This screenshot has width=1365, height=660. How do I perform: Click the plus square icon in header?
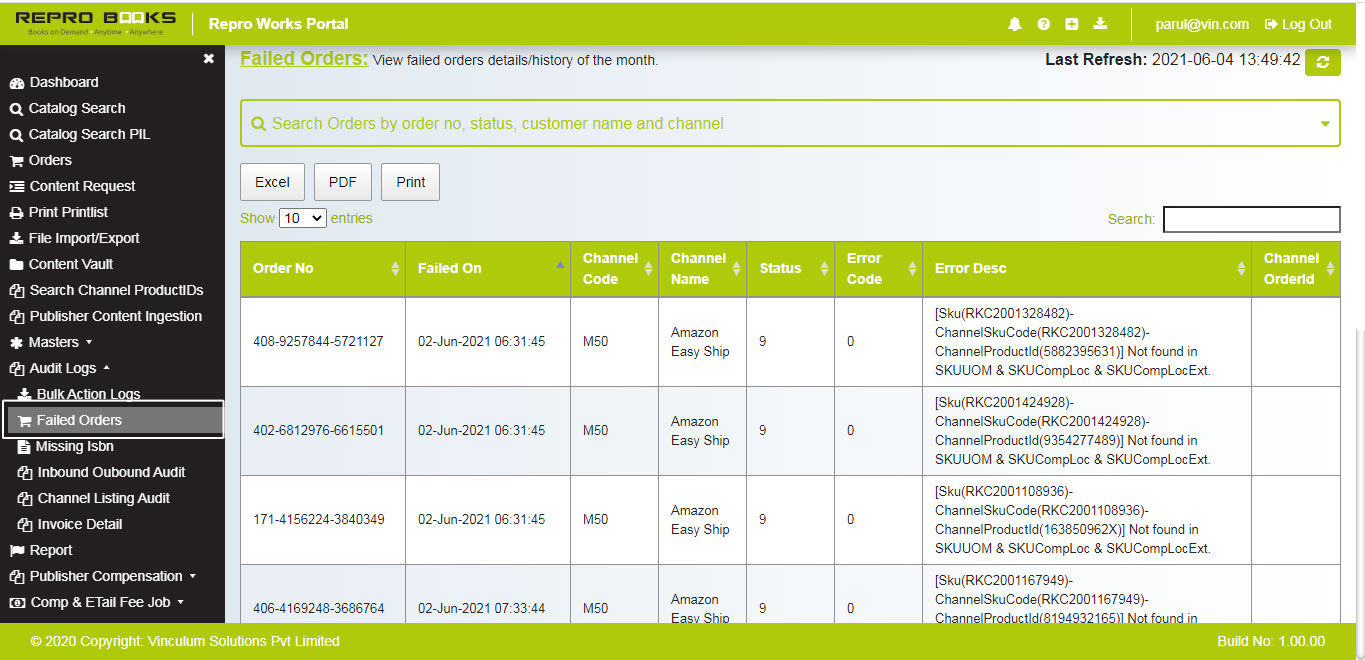point(1072,24)
